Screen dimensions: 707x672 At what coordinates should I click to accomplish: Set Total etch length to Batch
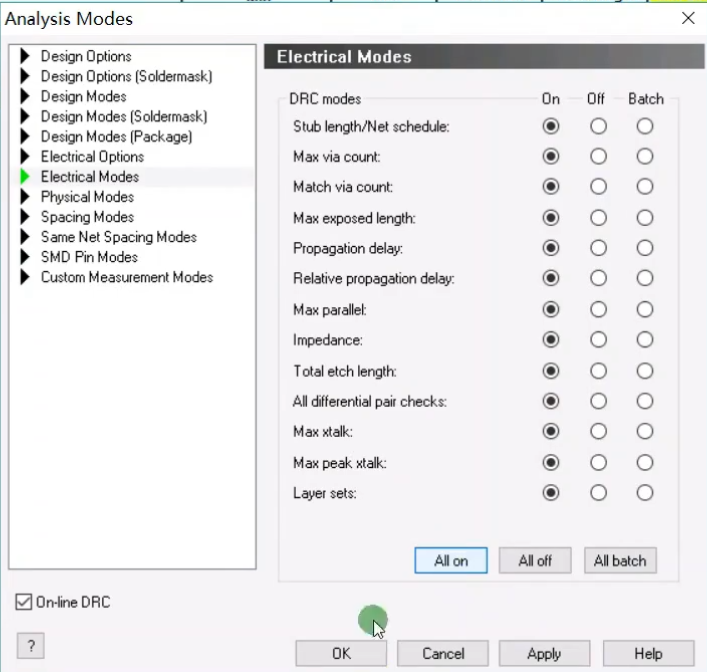click(x=645, y=371)
